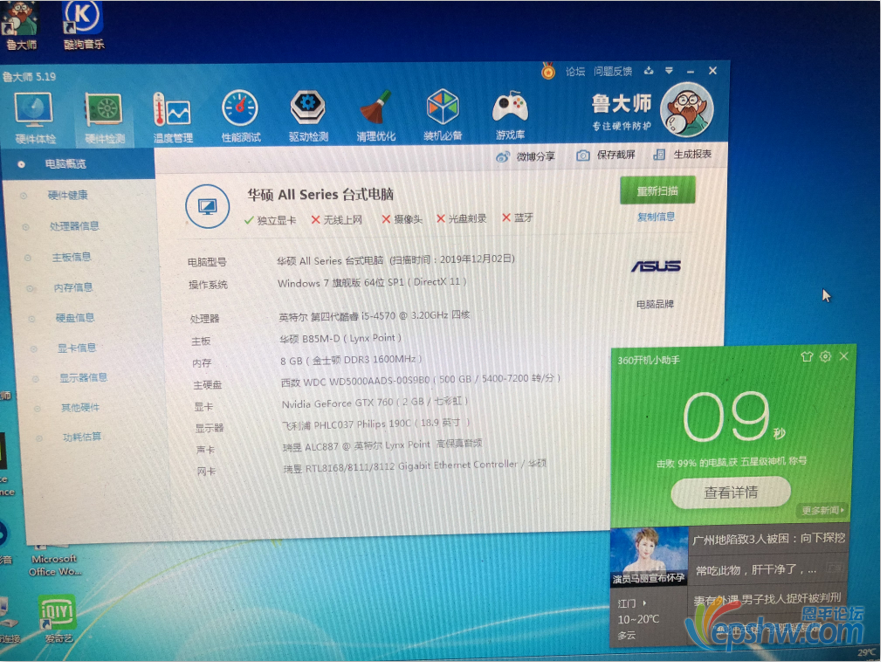
Task: Open 驱动检测 driver detection icon
Action: pyautogui.click(x=308, y=116)
